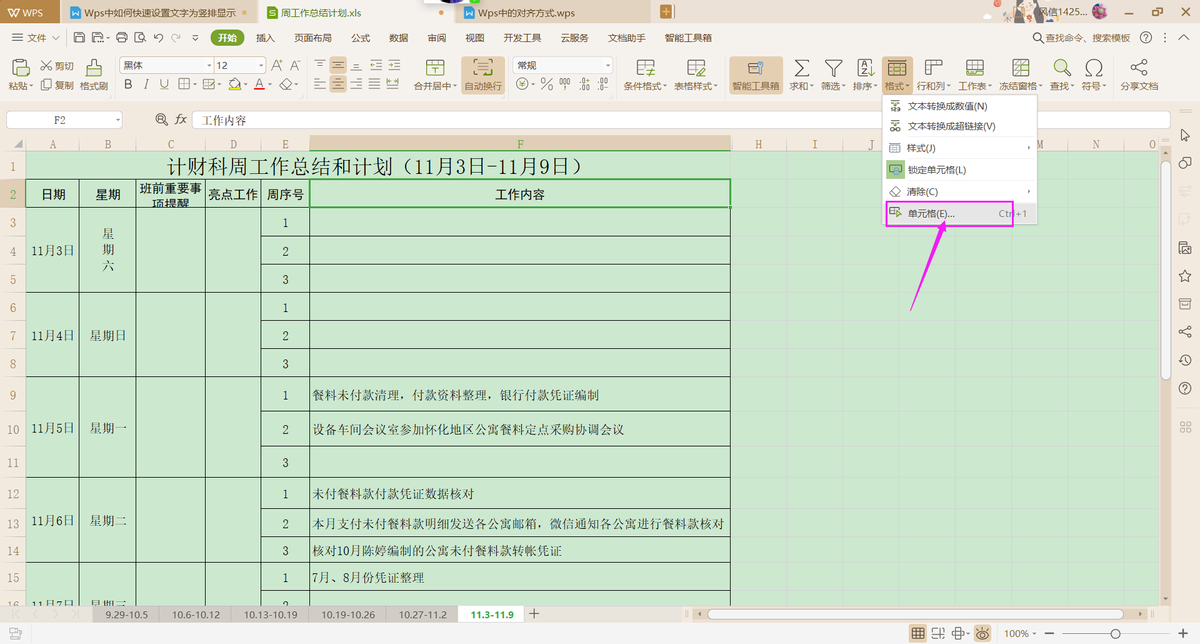Click the Print icon
This screenshot has height=644, width=1200.
pos(122,38)
